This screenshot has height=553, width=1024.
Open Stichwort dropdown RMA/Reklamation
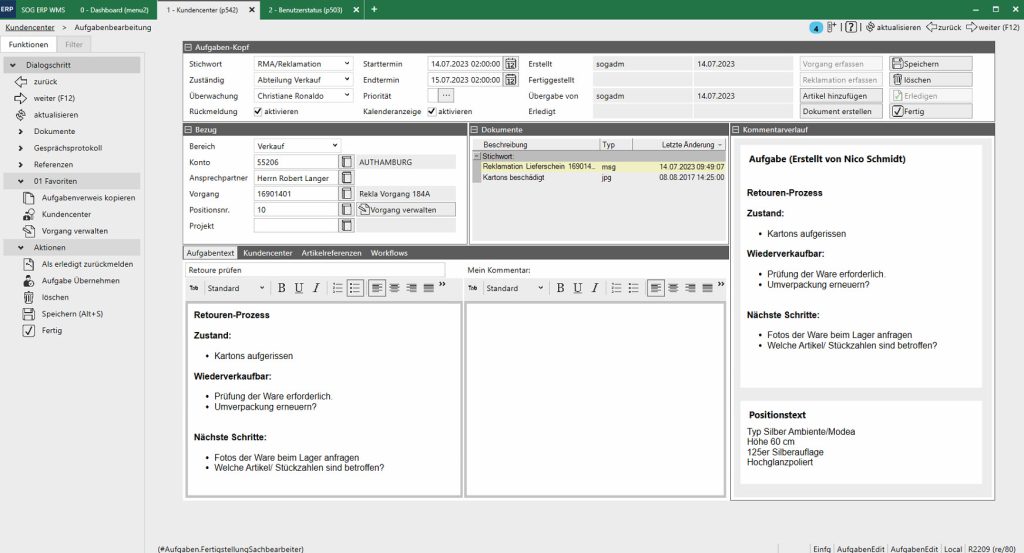click(x=303, y=64)
